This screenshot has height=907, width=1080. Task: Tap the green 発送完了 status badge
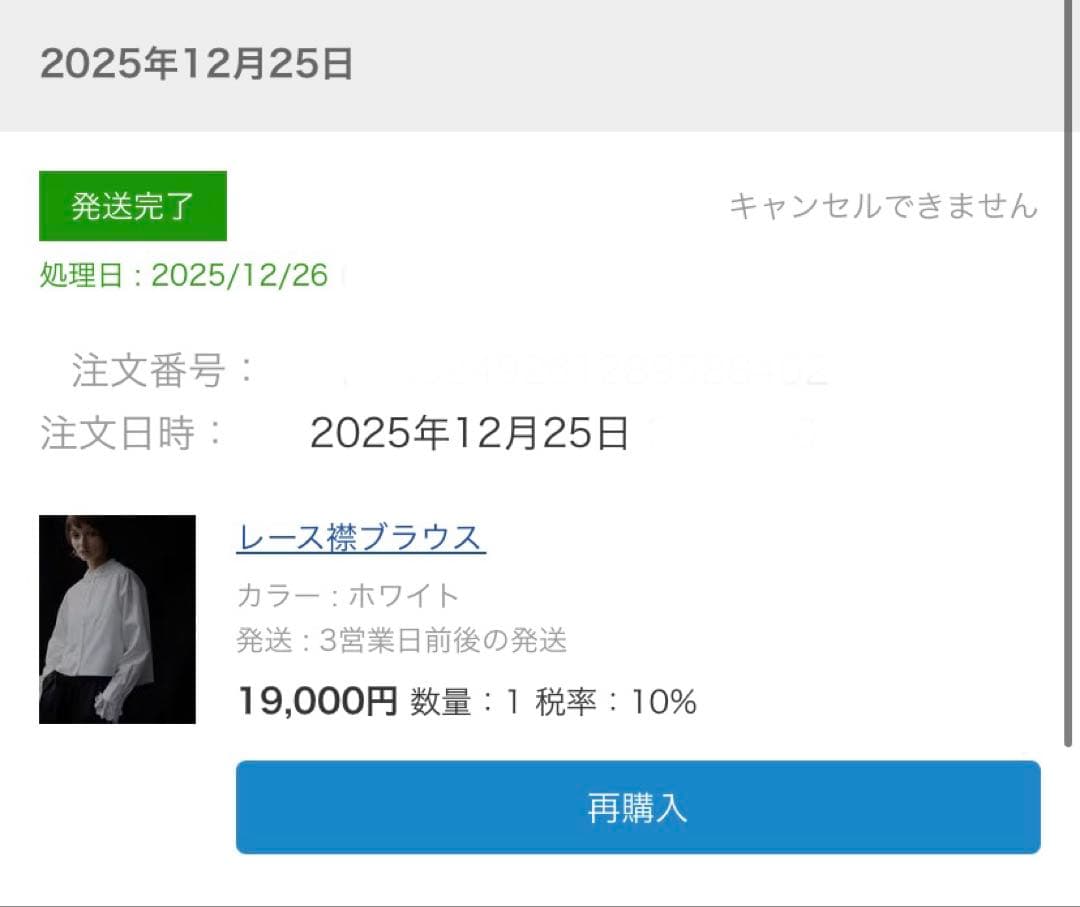pos(132,206)
